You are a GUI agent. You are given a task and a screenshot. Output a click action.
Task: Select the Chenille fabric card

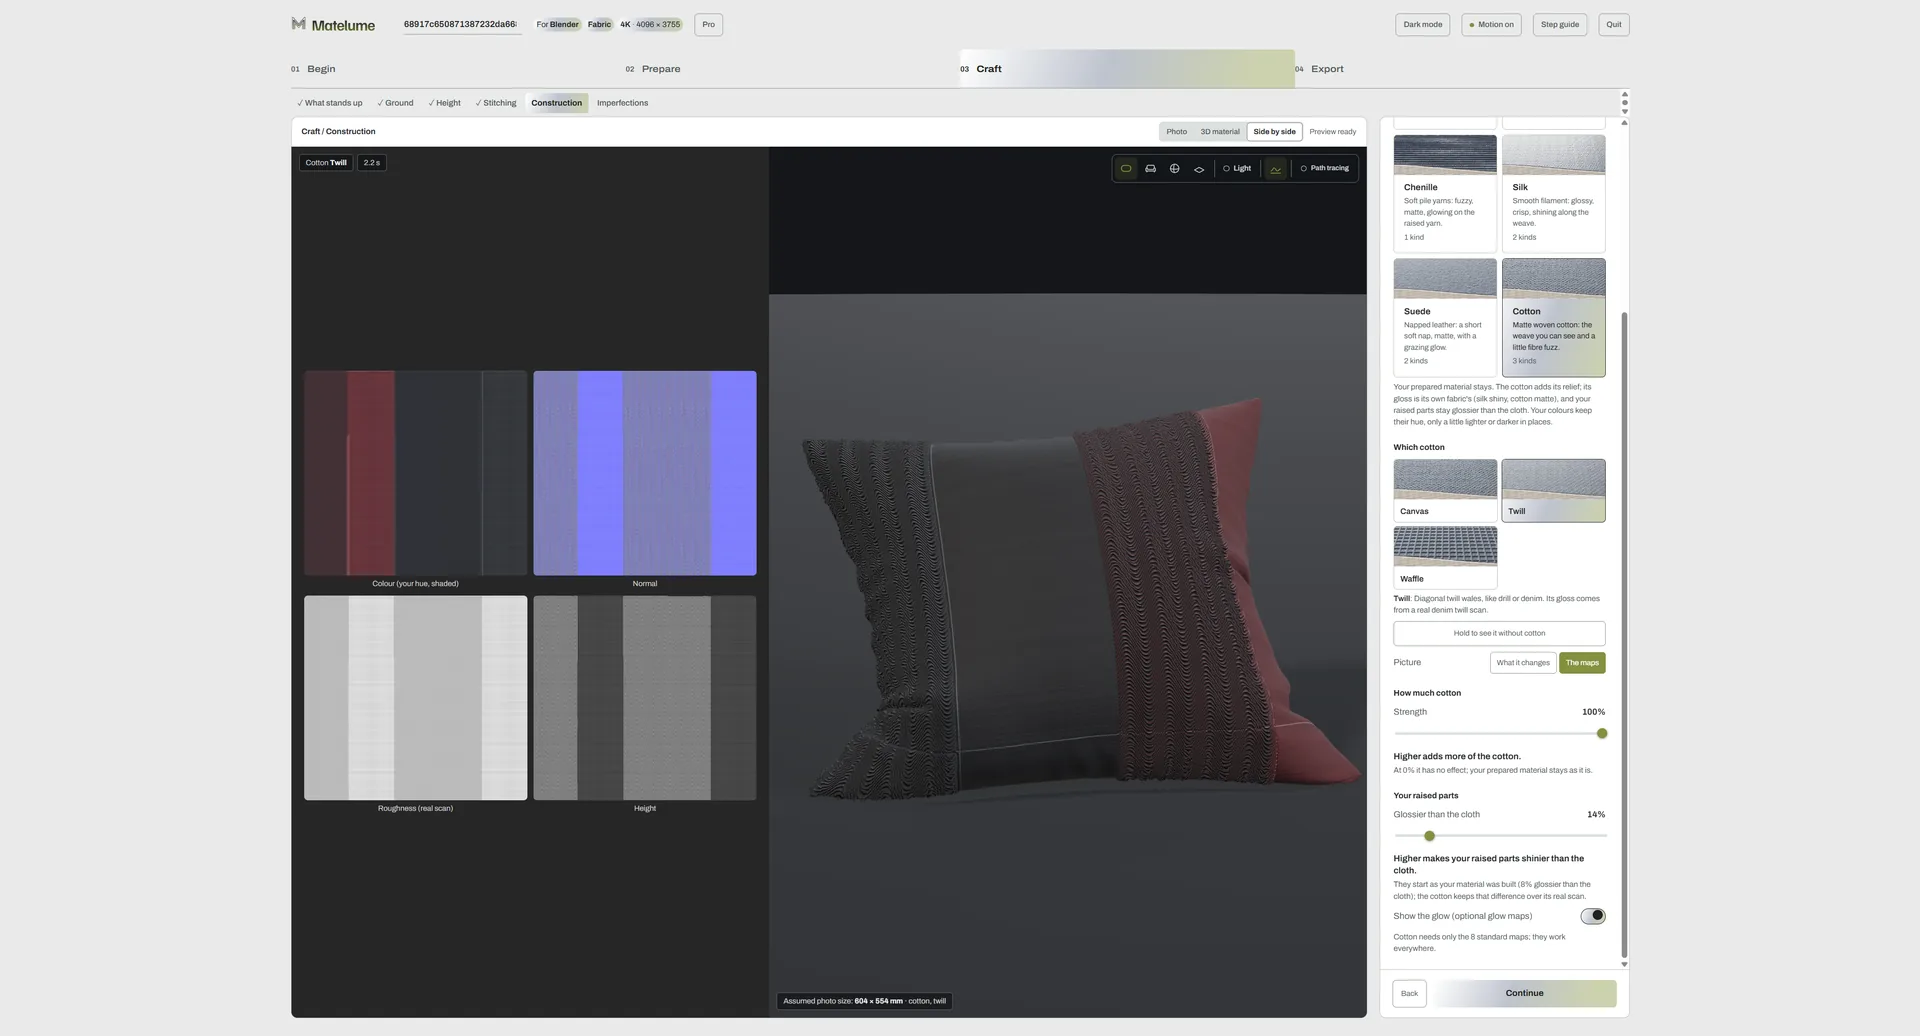[x=1445, y=193]
